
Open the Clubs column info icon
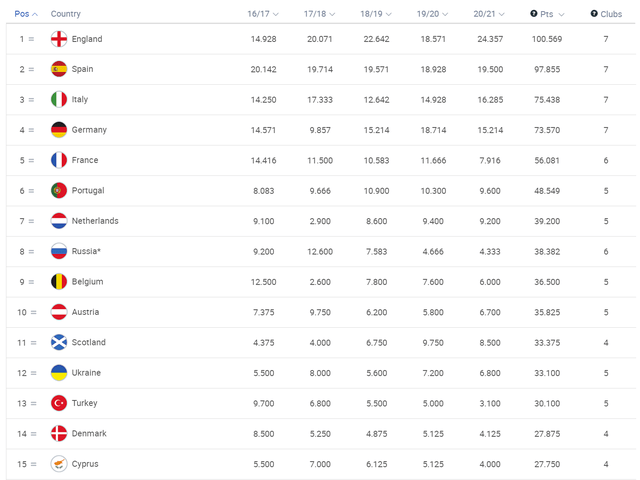[594, 13]
